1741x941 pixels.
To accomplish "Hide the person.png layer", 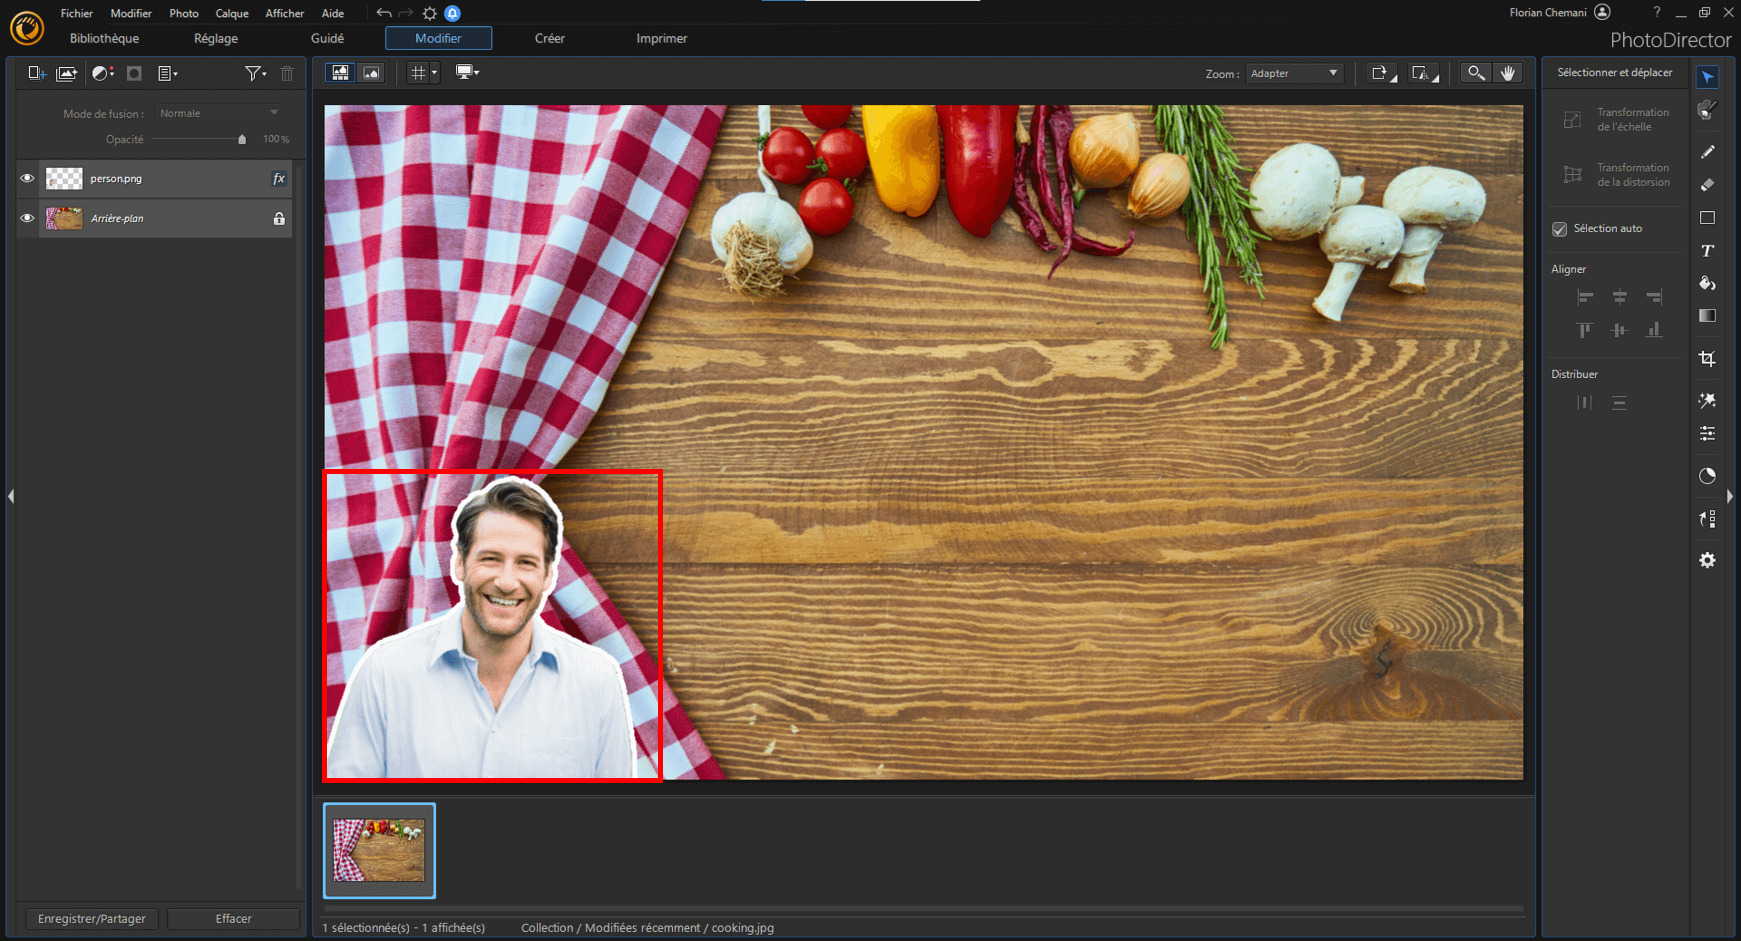I will (x=27, y=179).
